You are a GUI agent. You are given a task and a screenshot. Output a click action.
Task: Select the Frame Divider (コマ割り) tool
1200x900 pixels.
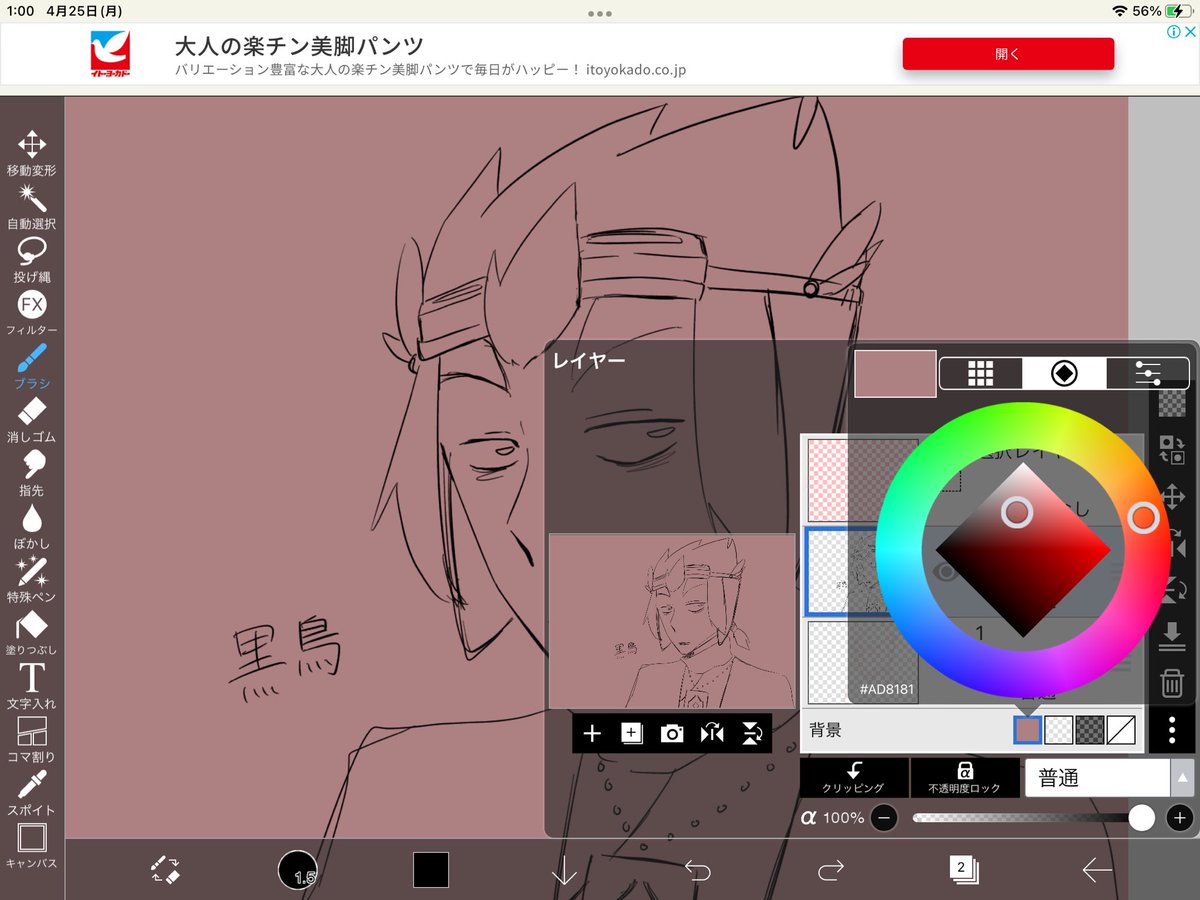click(32, 739)
